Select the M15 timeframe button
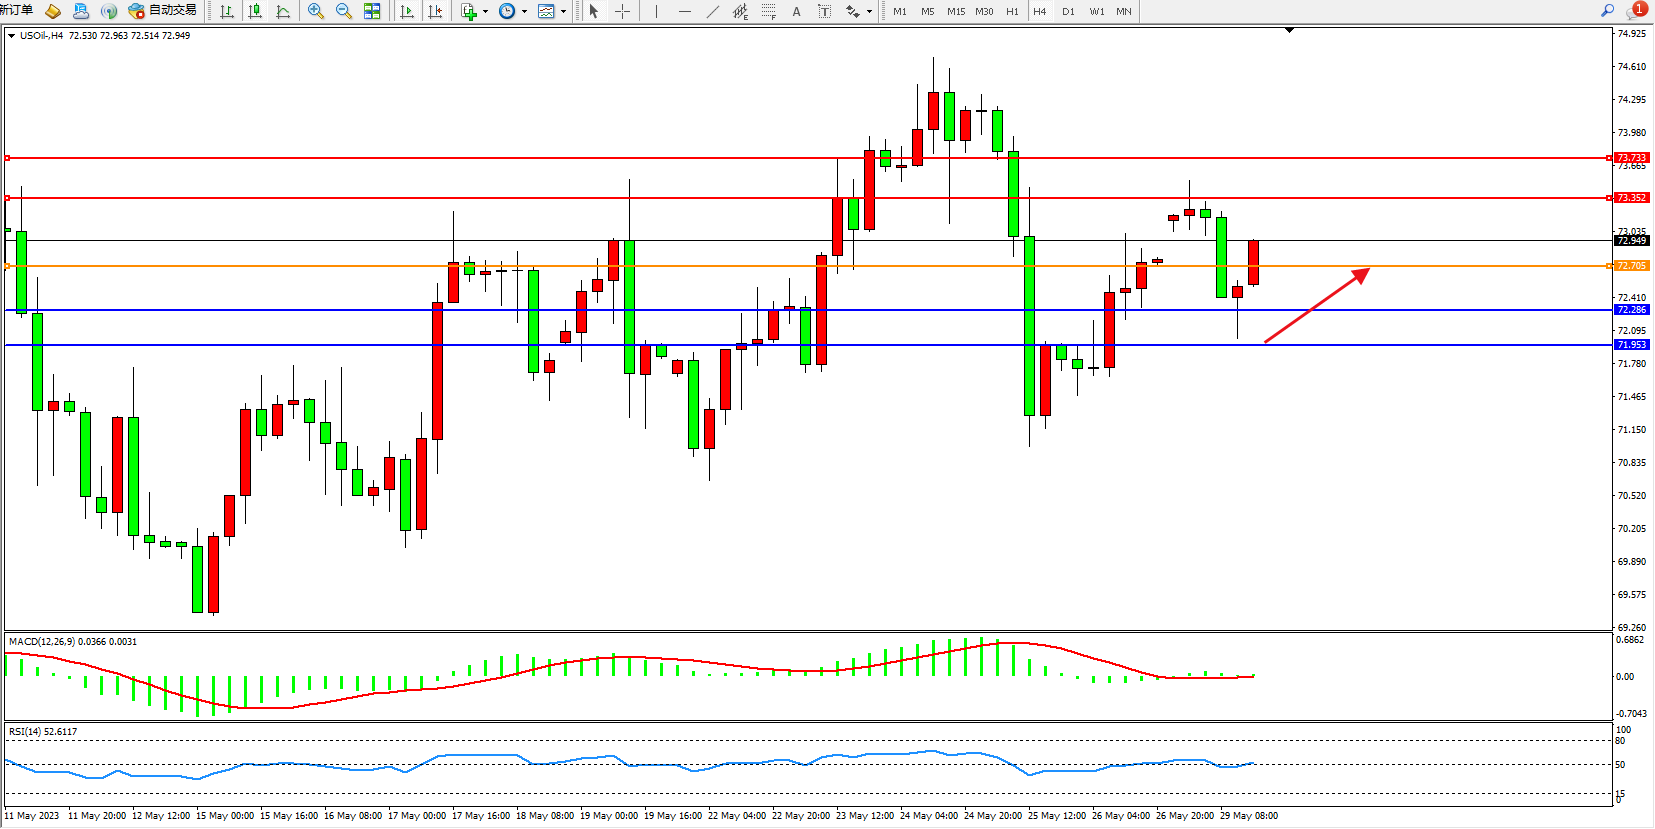 pos(956,11)
